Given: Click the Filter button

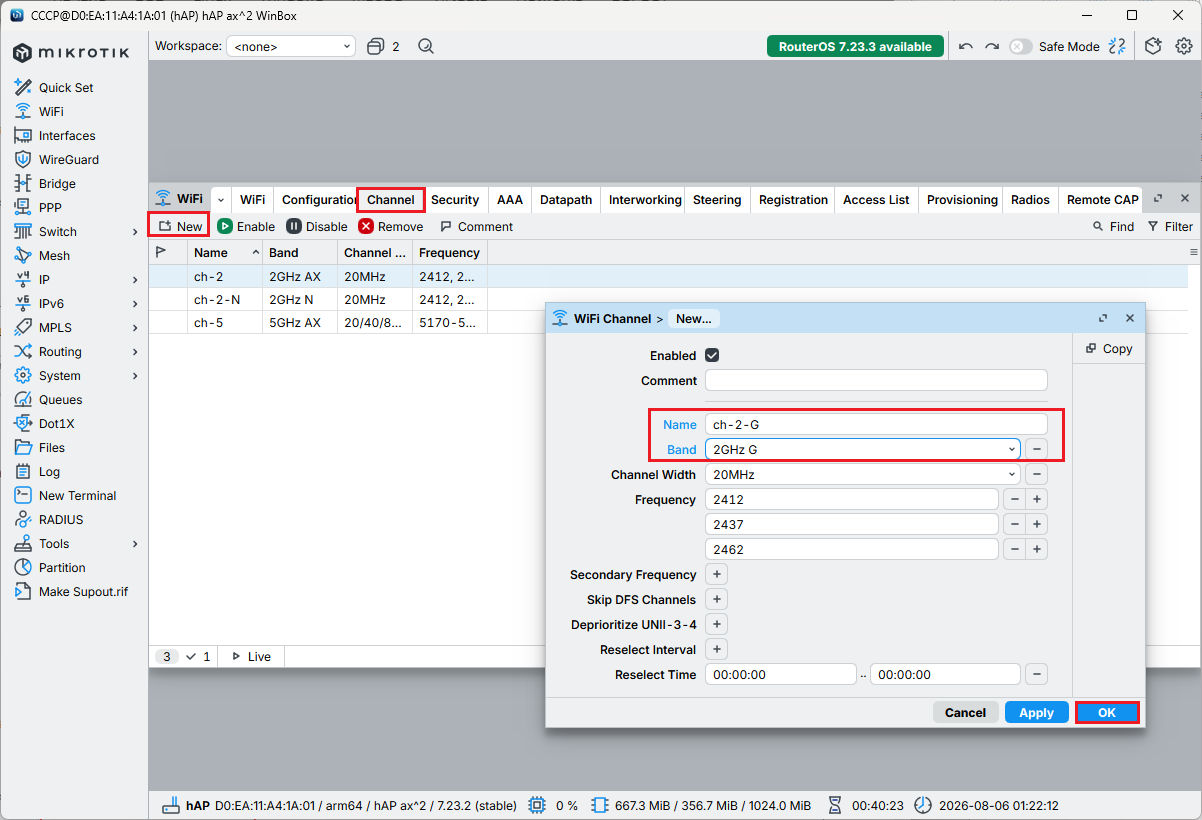Looking at the screenshot, I should [1169, 226].
